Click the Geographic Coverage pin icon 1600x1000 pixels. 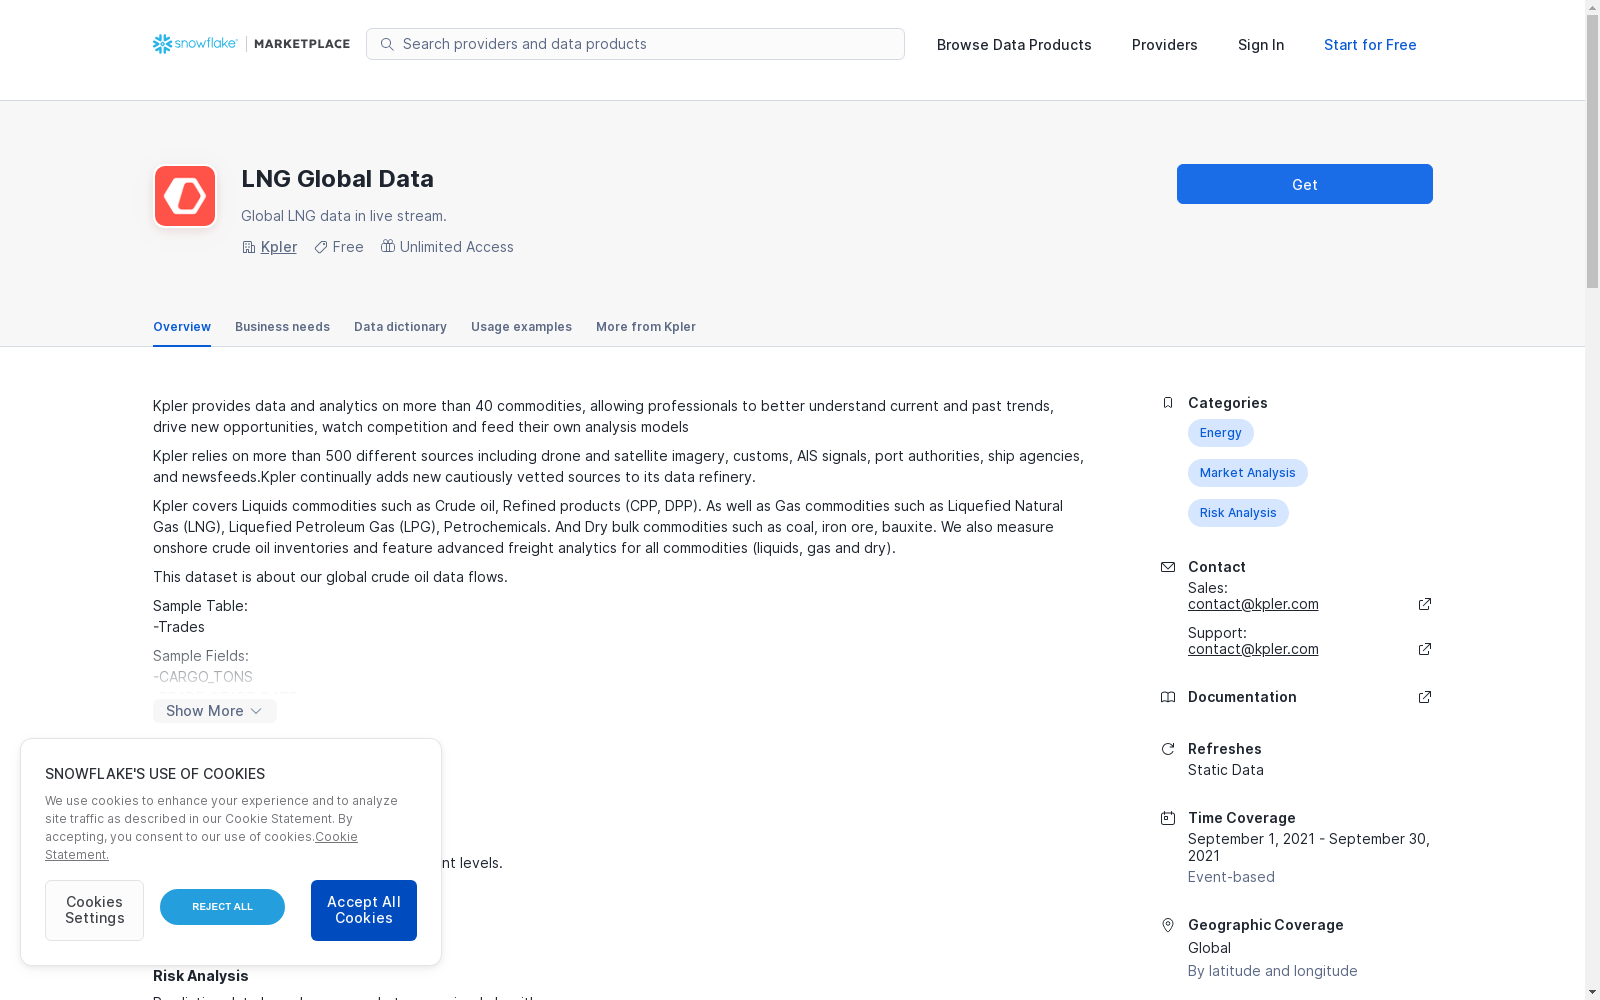(x=1167, y=925)
